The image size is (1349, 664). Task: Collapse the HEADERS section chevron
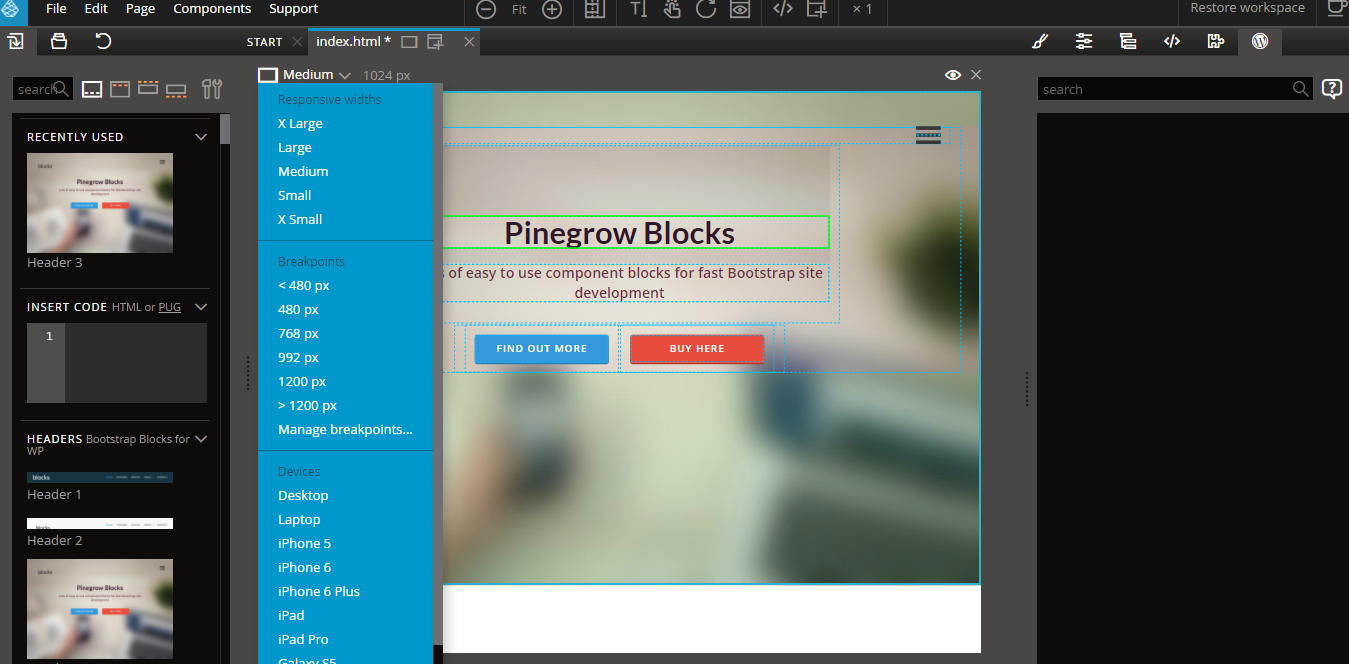(201, 439)
